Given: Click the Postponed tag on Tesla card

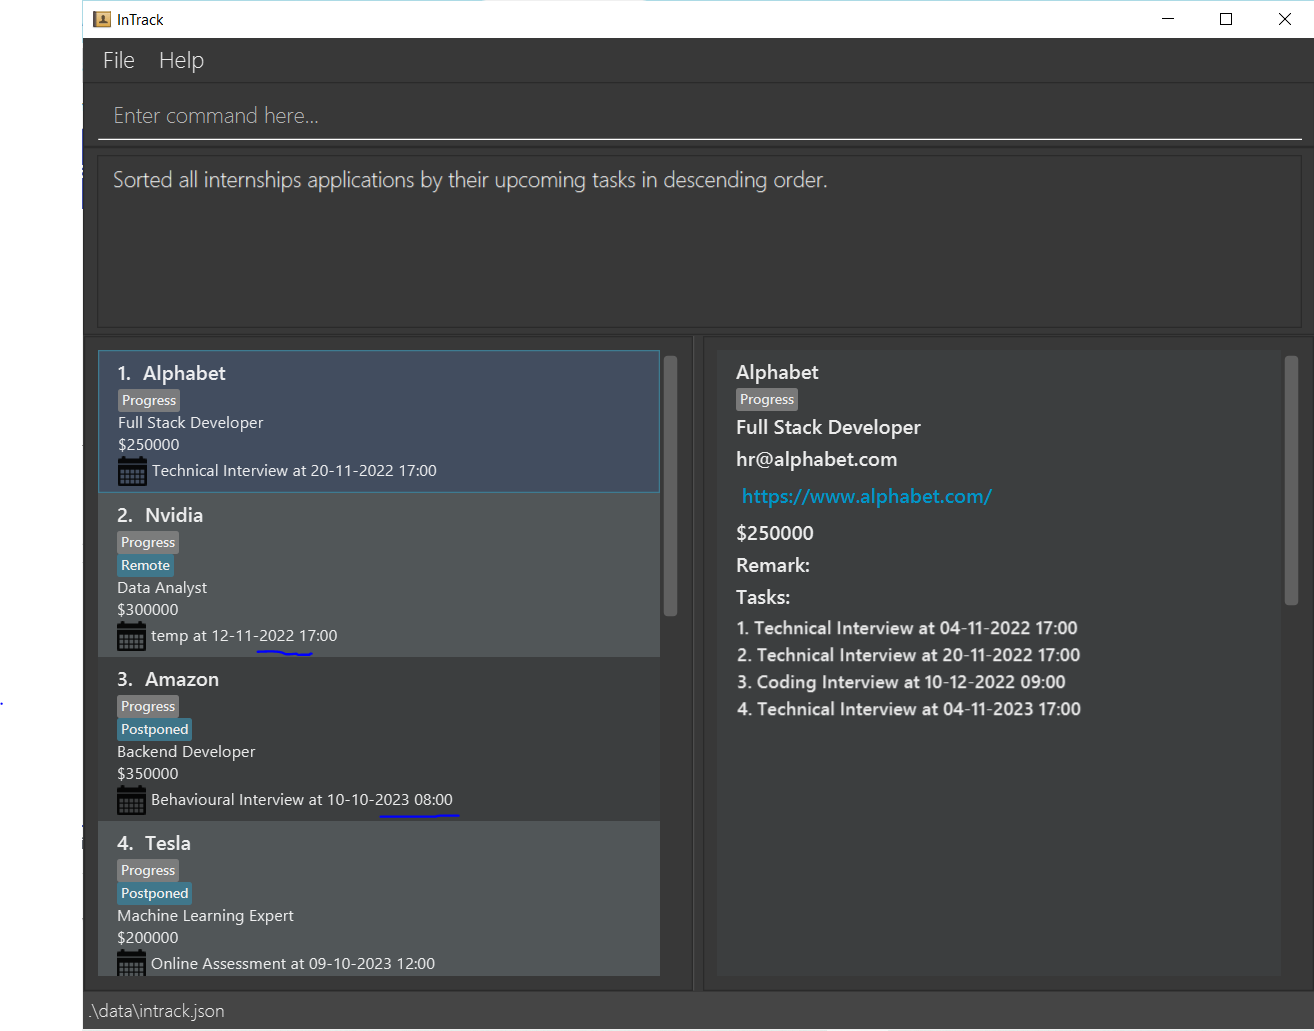Looking at the screenshot, I should pos(154,893).
